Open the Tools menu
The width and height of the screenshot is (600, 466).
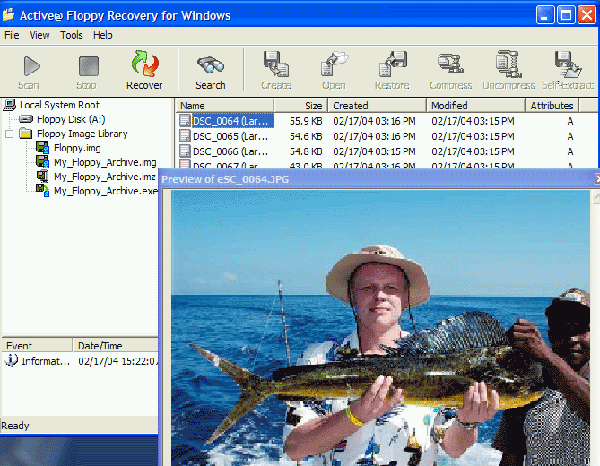pos(71,35)
